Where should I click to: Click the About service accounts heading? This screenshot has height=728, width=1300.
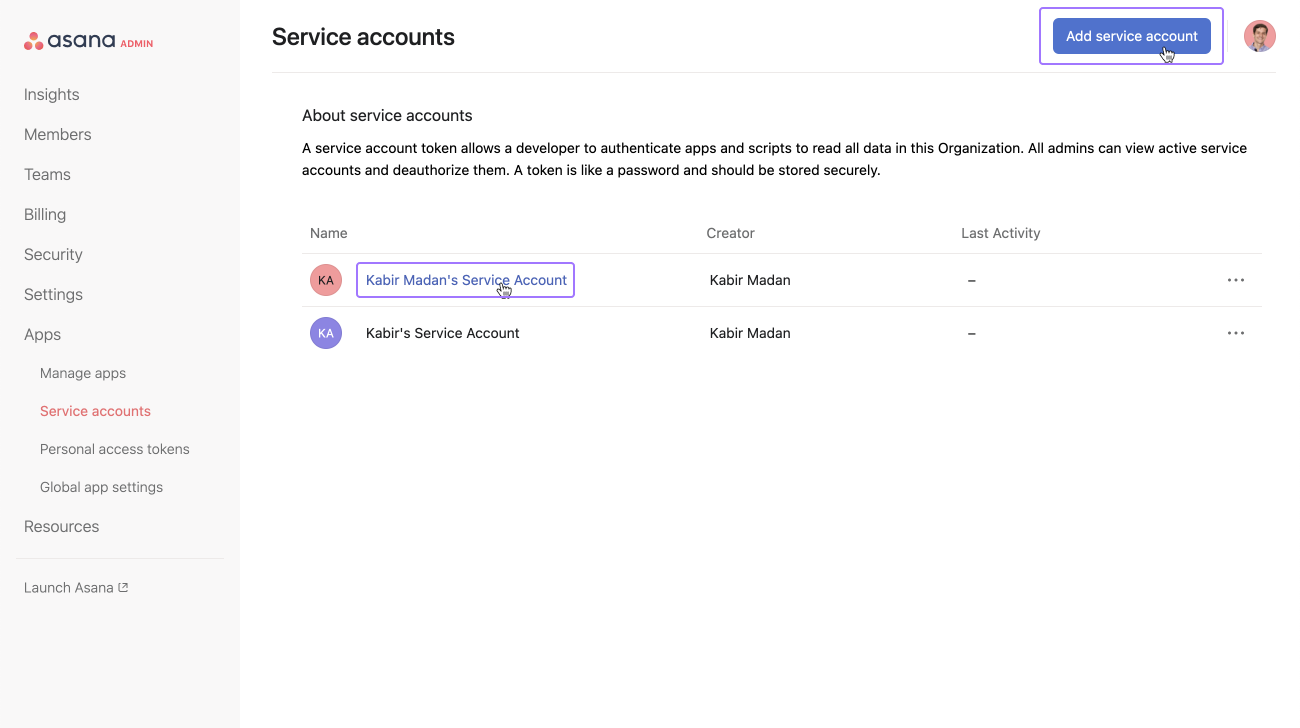click(387, 115)
